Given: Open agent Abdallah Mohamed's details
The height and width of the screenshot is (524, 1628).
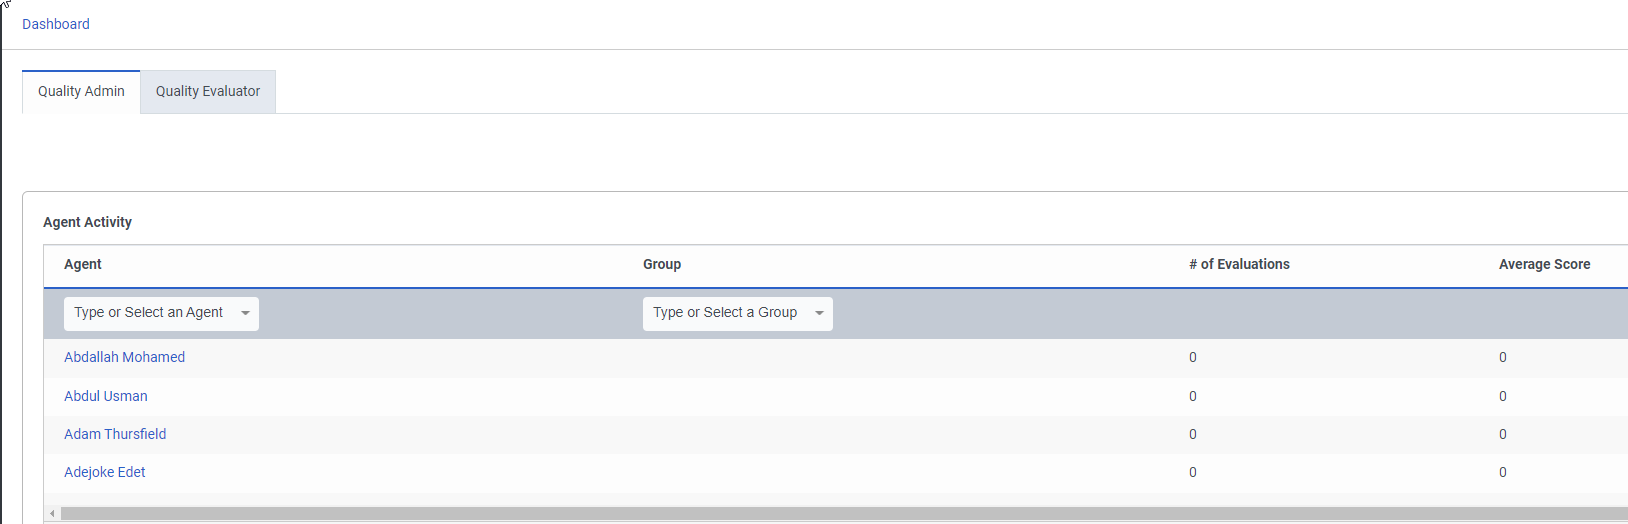Looking at the screenshot, I should pyautogui.click(x=124, y=357).
